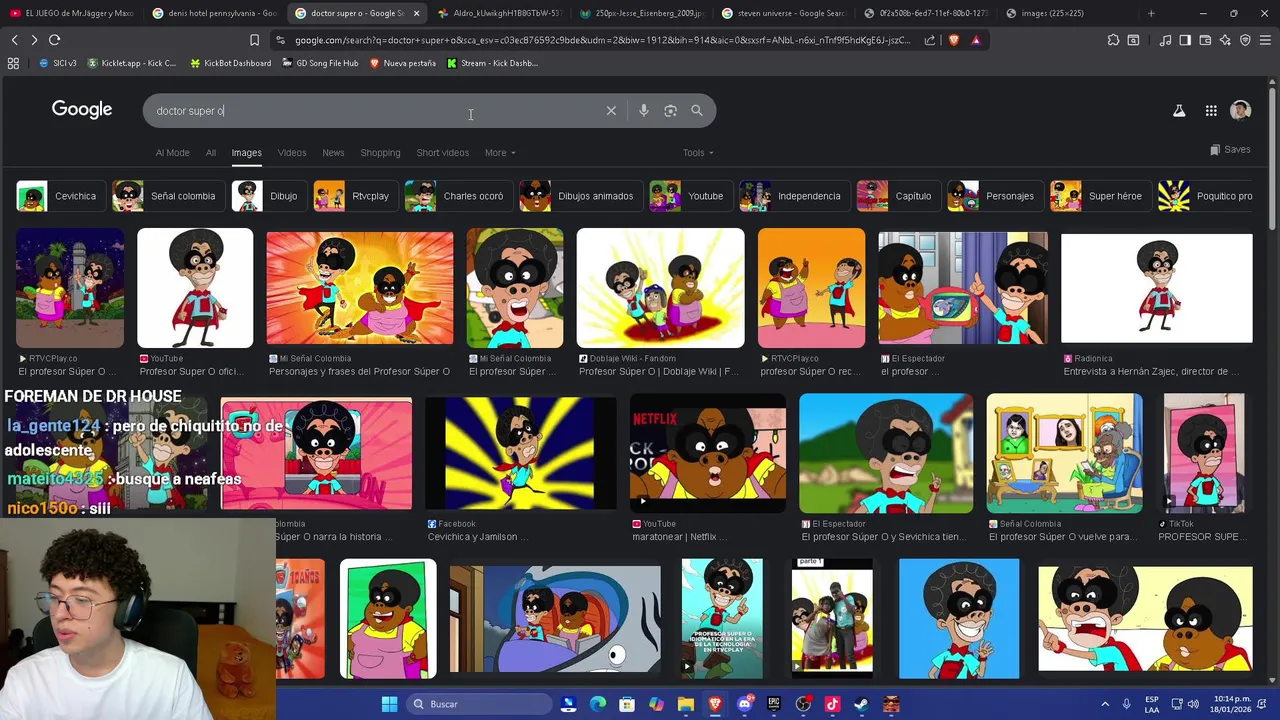Switch to the Shopping tab
The height and width of the screenshot is (720, 1280).
click(x=380, y=153)
